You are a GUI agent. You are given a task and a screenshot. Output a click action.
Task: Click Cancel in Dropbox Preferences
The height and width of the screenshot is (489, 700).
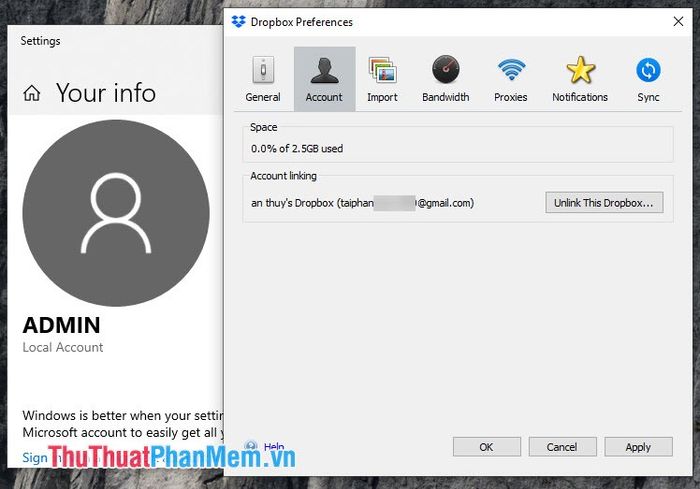[x=562, y=447]
